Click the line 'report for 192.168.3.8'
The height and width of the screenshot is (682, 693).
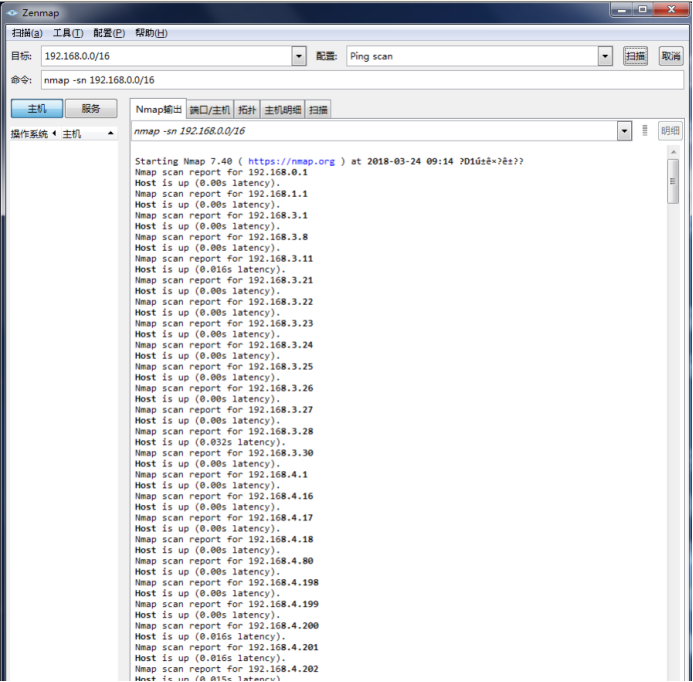pyautogui.click(x=221, y=237)
